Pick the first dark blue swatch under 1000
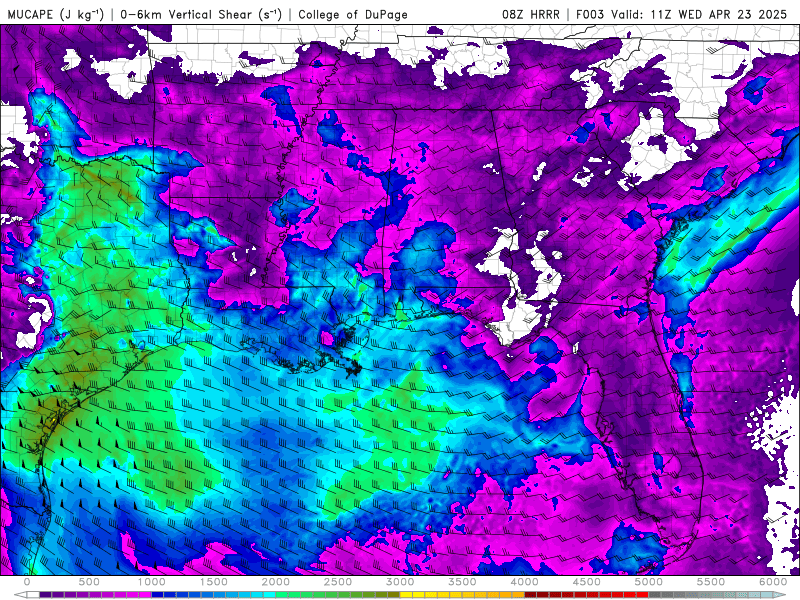This screenshot has width=800, height=600. [x=157, y=595]
